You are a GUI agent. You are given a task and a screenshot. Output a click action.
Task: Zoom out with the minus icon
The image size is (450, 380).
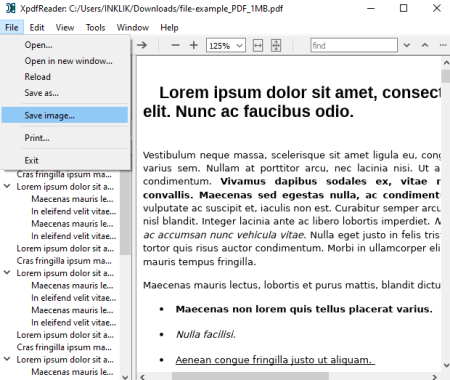coord(175,45)
